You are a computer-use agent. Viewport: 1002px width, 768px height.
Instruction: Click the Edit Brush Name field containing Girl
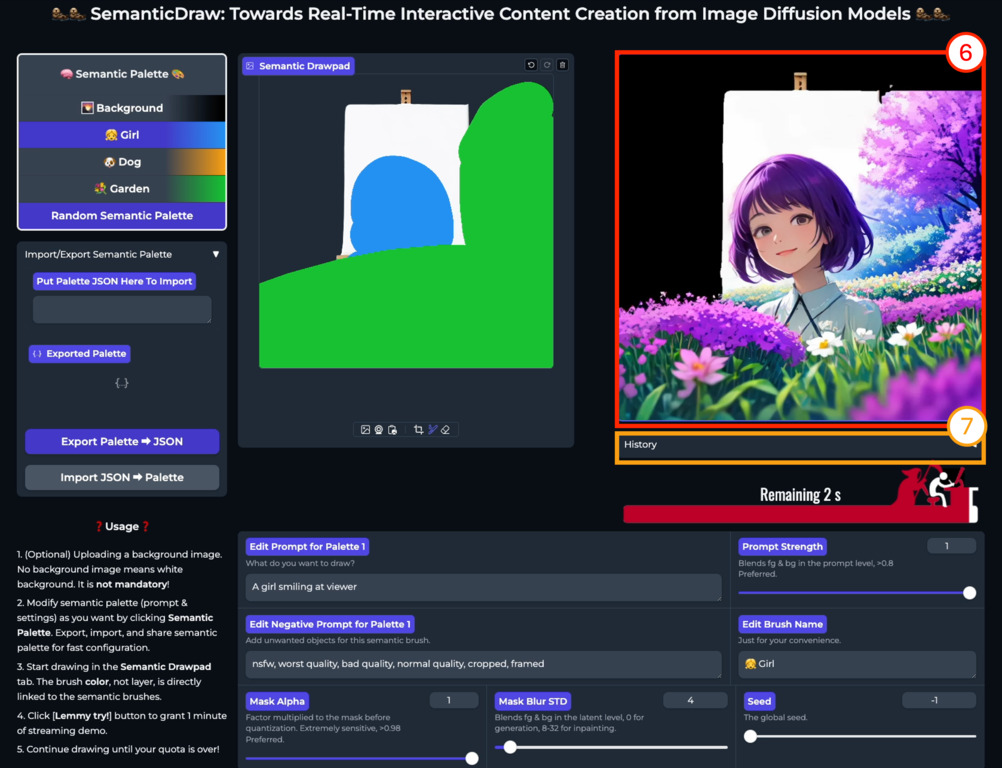coord(857,664)
